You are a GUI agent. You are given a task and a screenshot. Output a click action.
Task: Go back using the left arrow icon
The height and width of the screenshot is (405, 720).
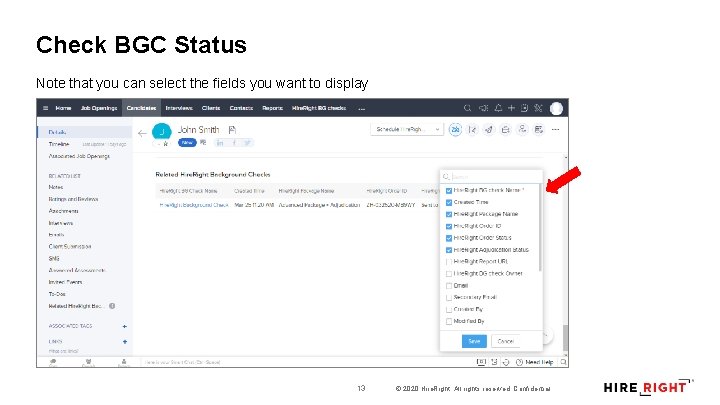pyautogui.click(x=142, y=133)
